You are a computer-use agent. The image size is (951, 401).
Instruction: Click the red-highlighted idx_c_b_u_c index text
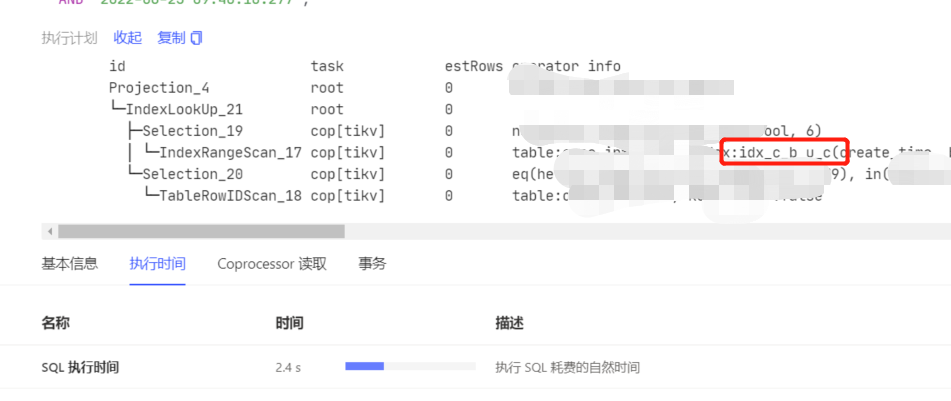[785, 153]
